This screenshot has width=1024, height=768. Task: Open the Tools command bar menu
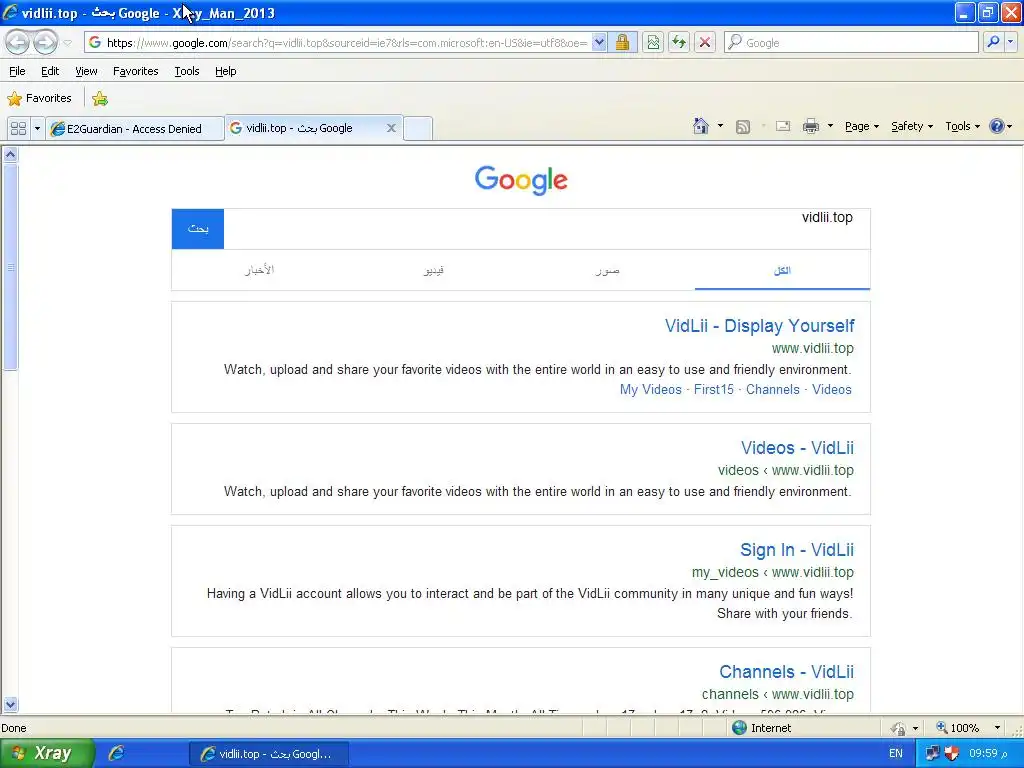(963, 126)
